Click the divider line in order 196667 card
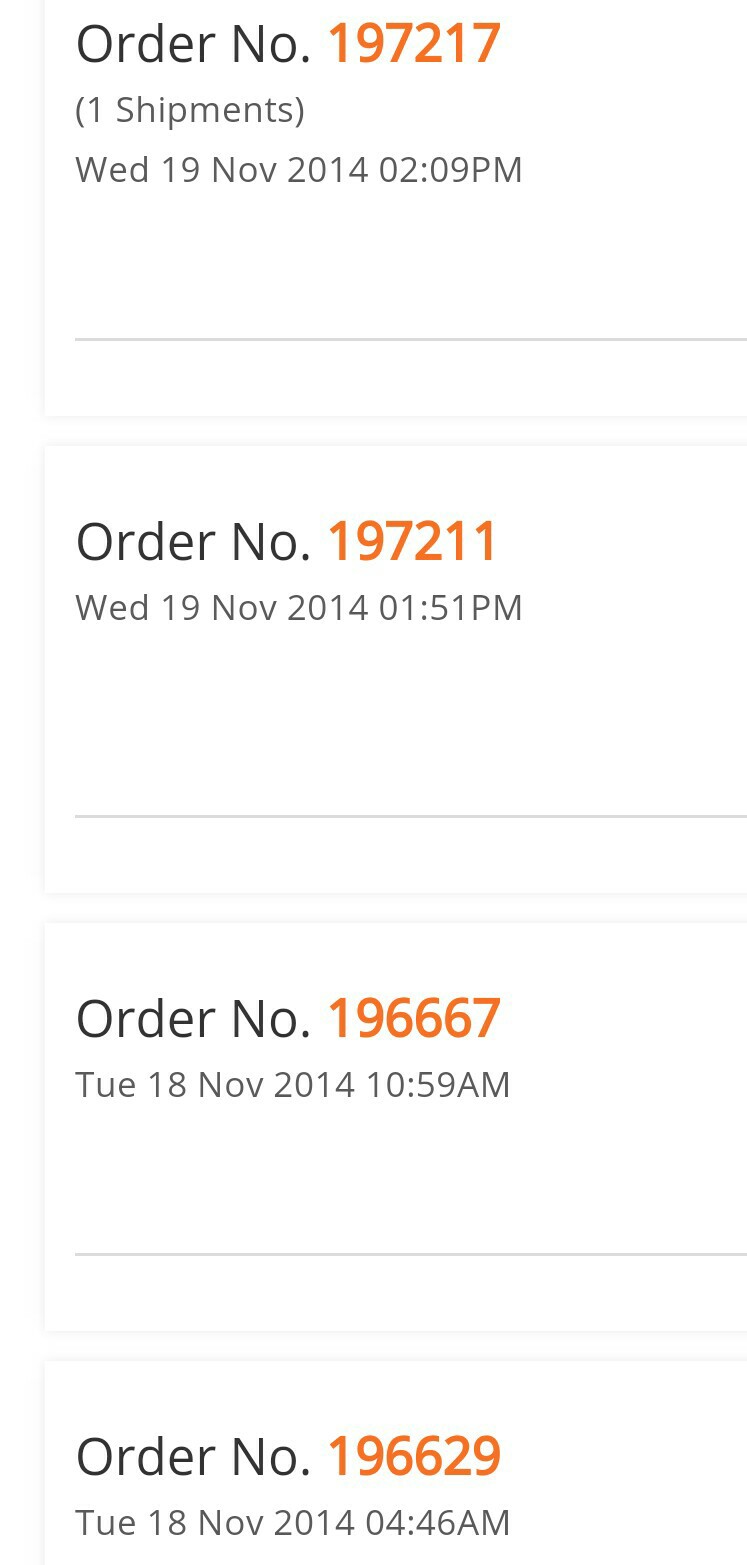The height and width of the screenshot is (1565, 747). pyautogui.click(x=410, y=1253)
